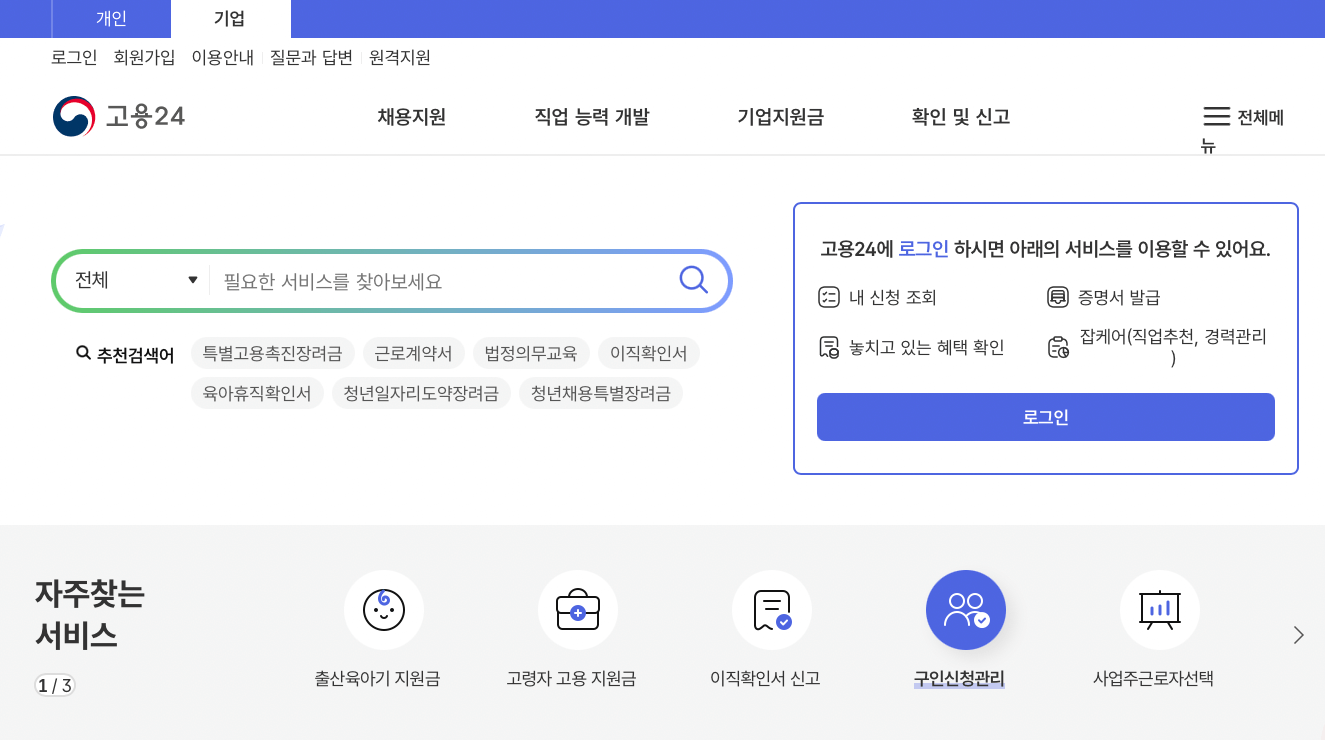Open 고령자 고용 지원금 via its briefcase icon

pos(578,610)
